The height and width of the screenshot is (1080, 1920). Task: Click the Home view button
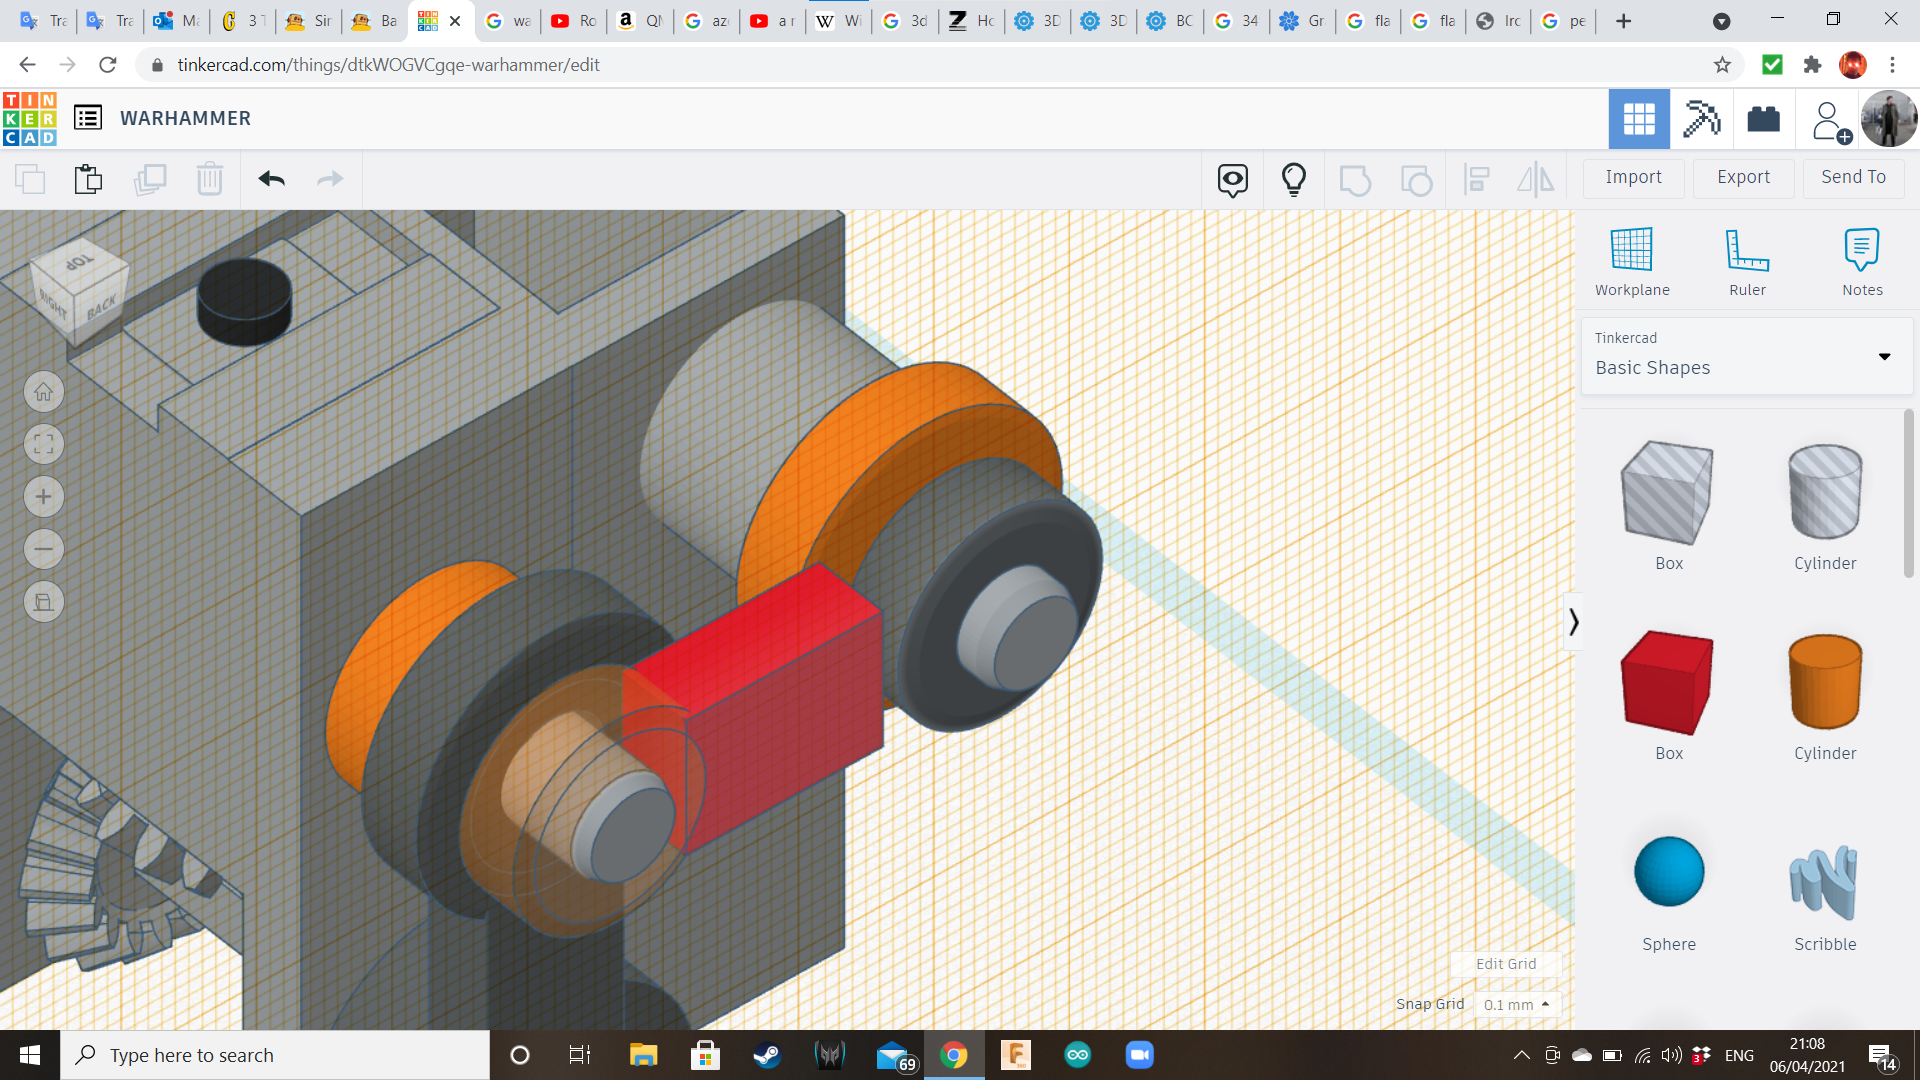click(44, 392)
